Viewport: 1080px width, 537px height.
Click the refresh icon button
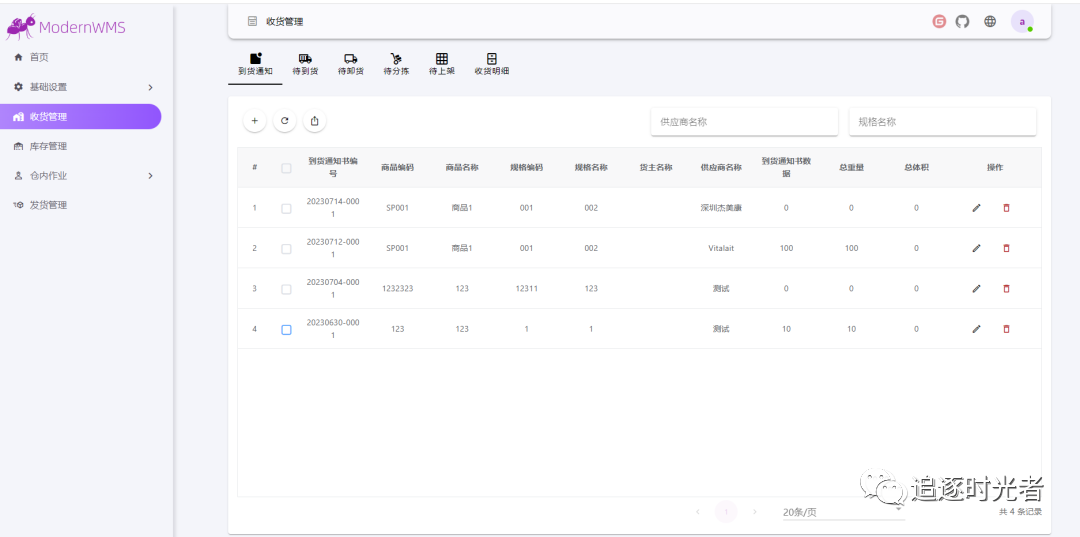(x=284, y=121)
